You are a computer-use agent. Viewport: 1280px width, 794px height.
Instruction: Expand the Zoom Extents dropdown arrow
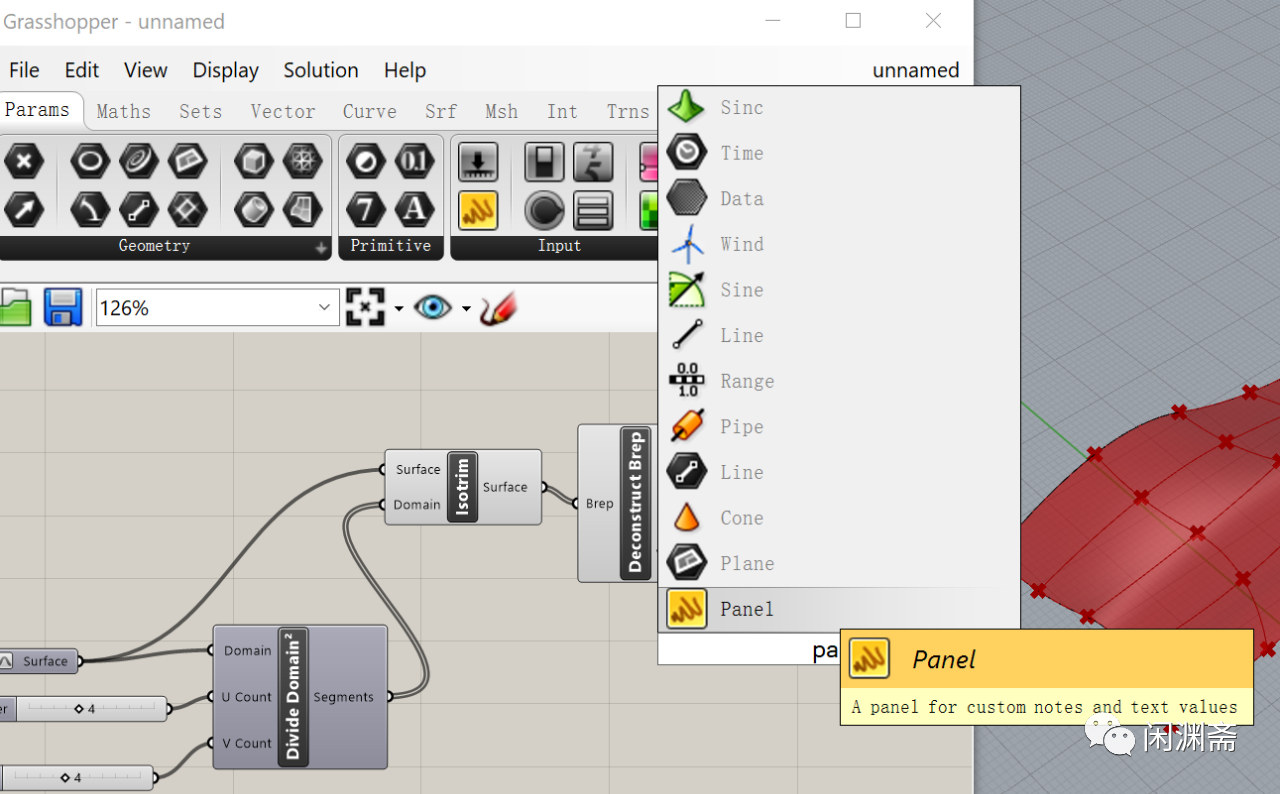pos(398,308)
